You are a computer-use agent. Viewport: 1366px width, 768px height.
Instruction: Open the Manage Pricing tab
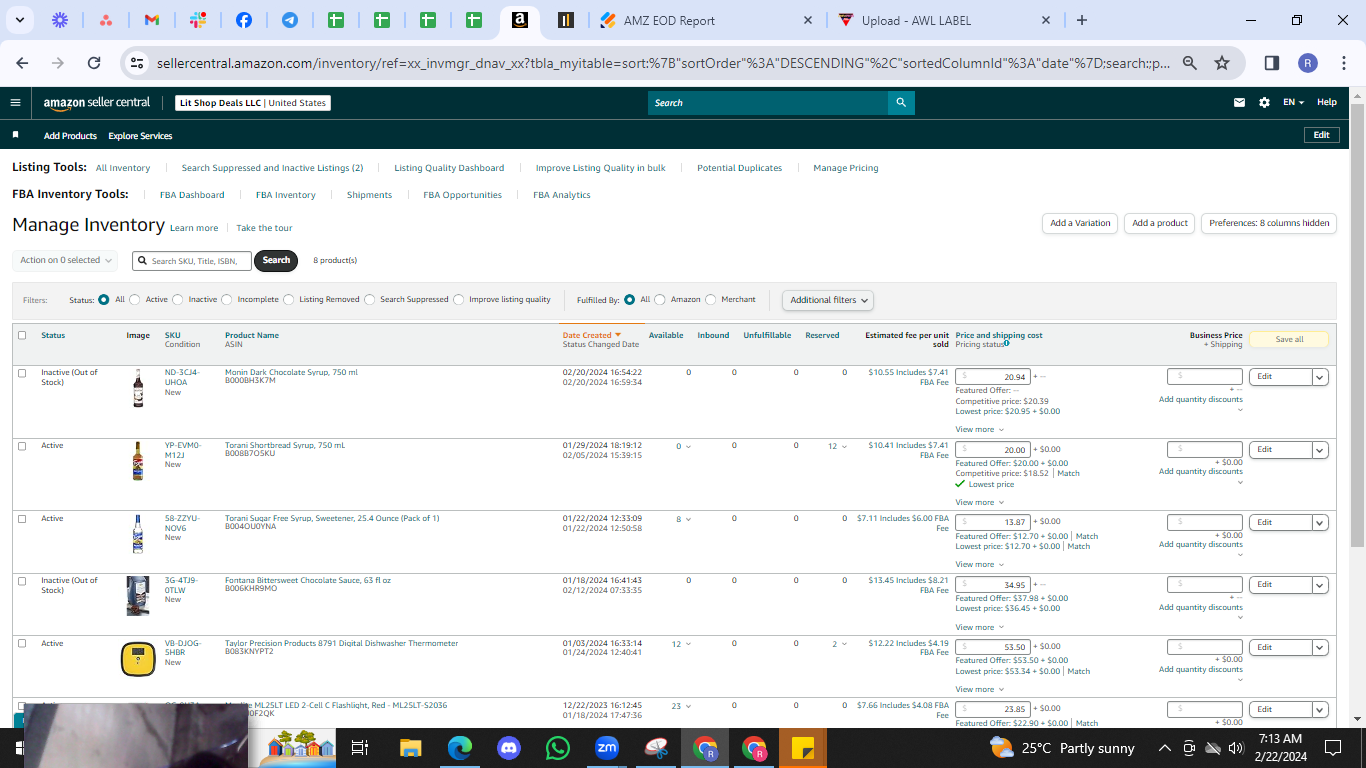[x=846, y=168]
